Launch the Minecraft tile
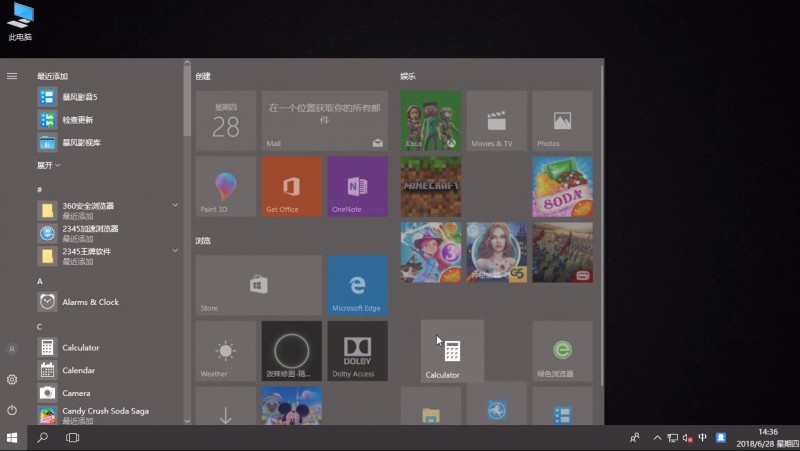The height and width of the screenshot is (451, 800). [x=431, y=187]
